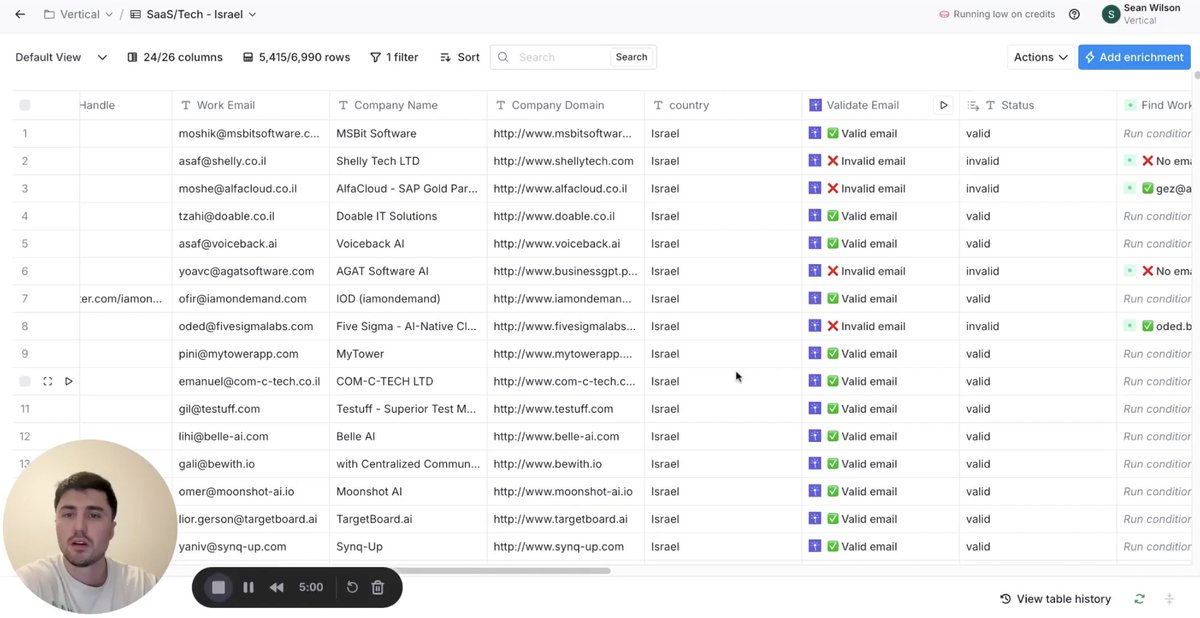
Task: Click the Company Domain column type icon
Action: pyautogui.click(x=500, y=105)
